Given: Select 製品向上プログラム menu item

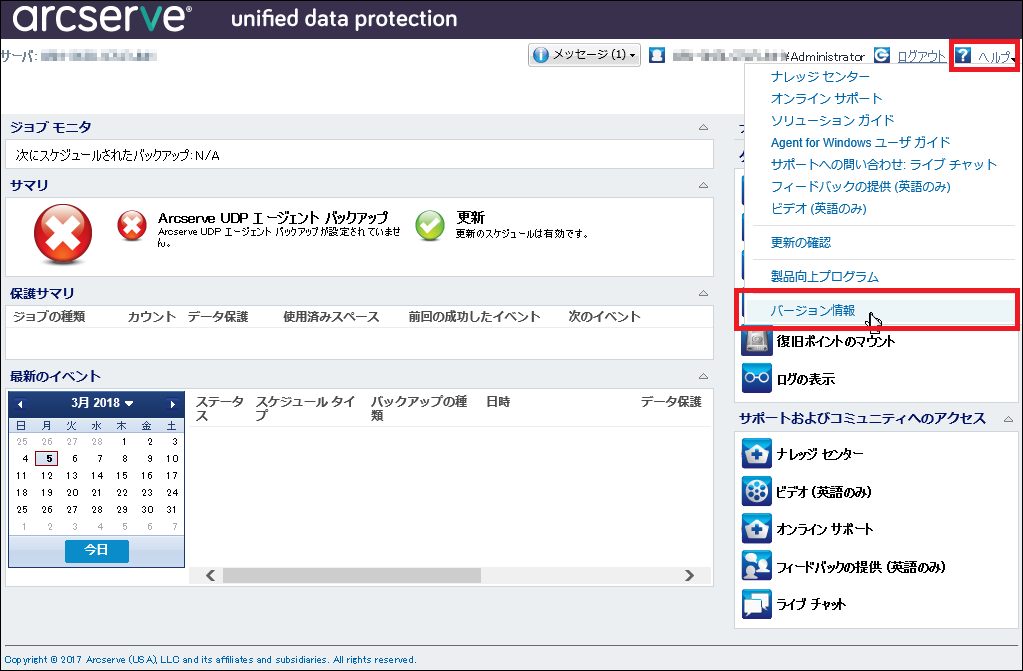Looking at the screenshot, I should (x=825, y=277).
